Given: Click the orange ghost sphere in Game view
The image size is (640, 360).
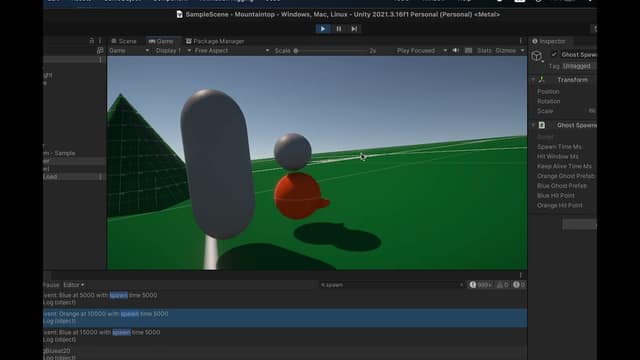Looking at the screenshot, I should pos(298,196).
